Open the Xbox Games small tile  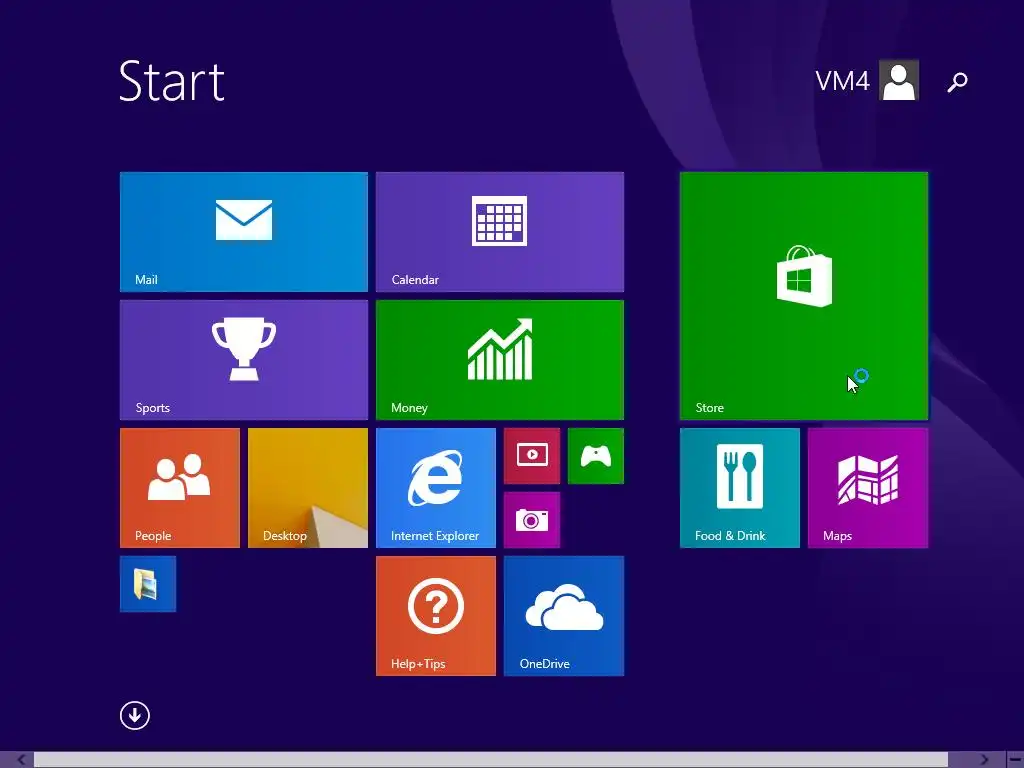point(596,456)
